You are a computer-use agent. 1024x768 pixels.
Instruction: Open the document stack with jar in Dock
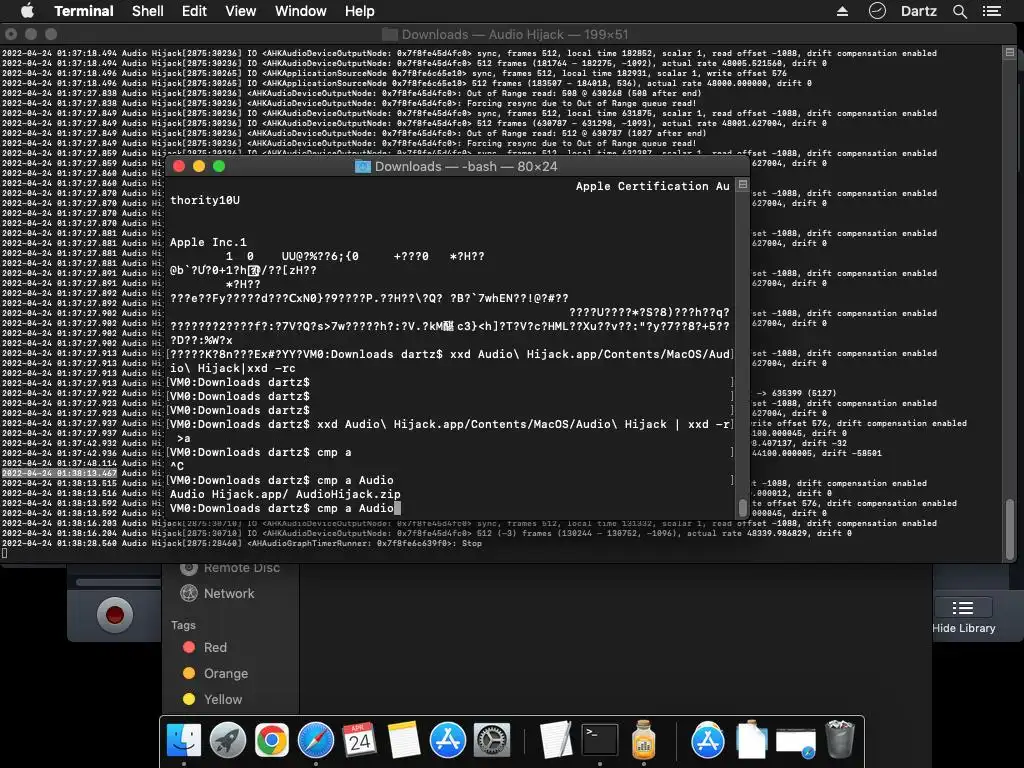pyautogui.click(x=752, y=741)
